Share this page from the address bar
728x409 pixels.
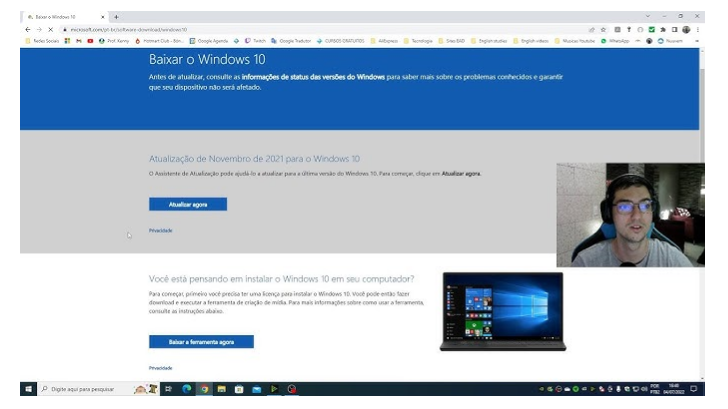[x=592, y=30]
